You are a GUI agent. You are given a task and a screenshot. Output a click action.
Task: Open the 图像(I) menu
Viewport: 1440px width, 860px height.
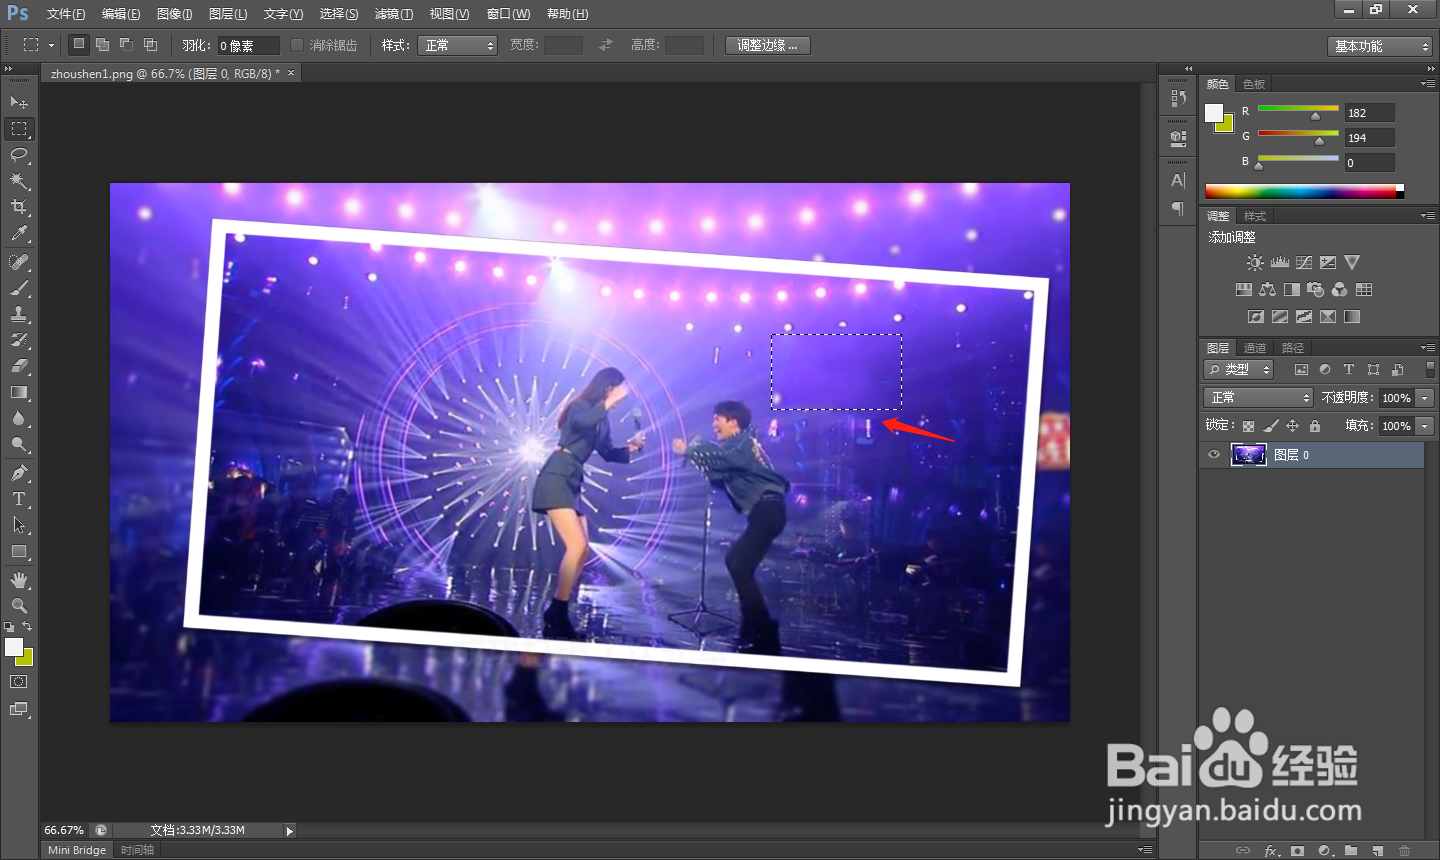pyautogui.click(x=175, y=14)
